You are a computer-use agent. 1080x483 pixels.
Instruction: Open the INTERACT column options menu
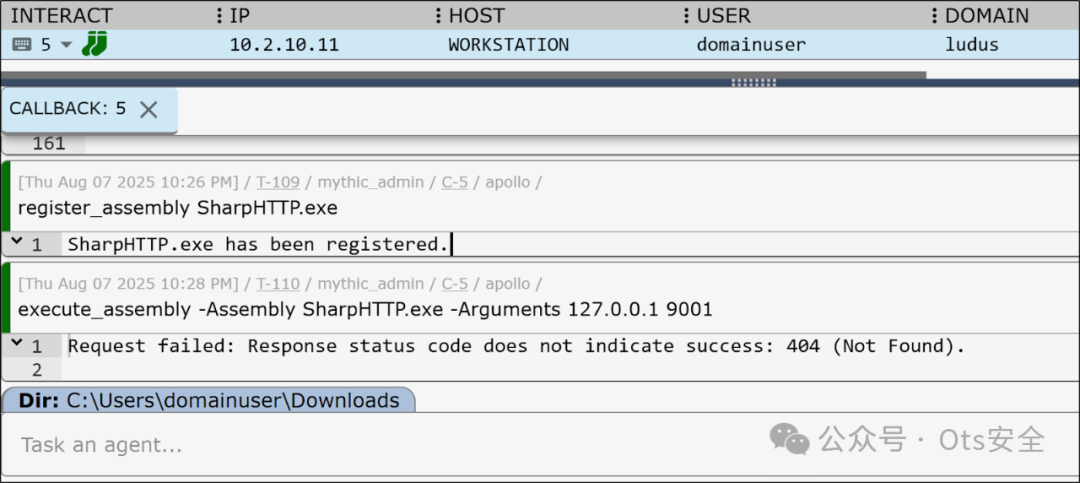tap(220, 16)
